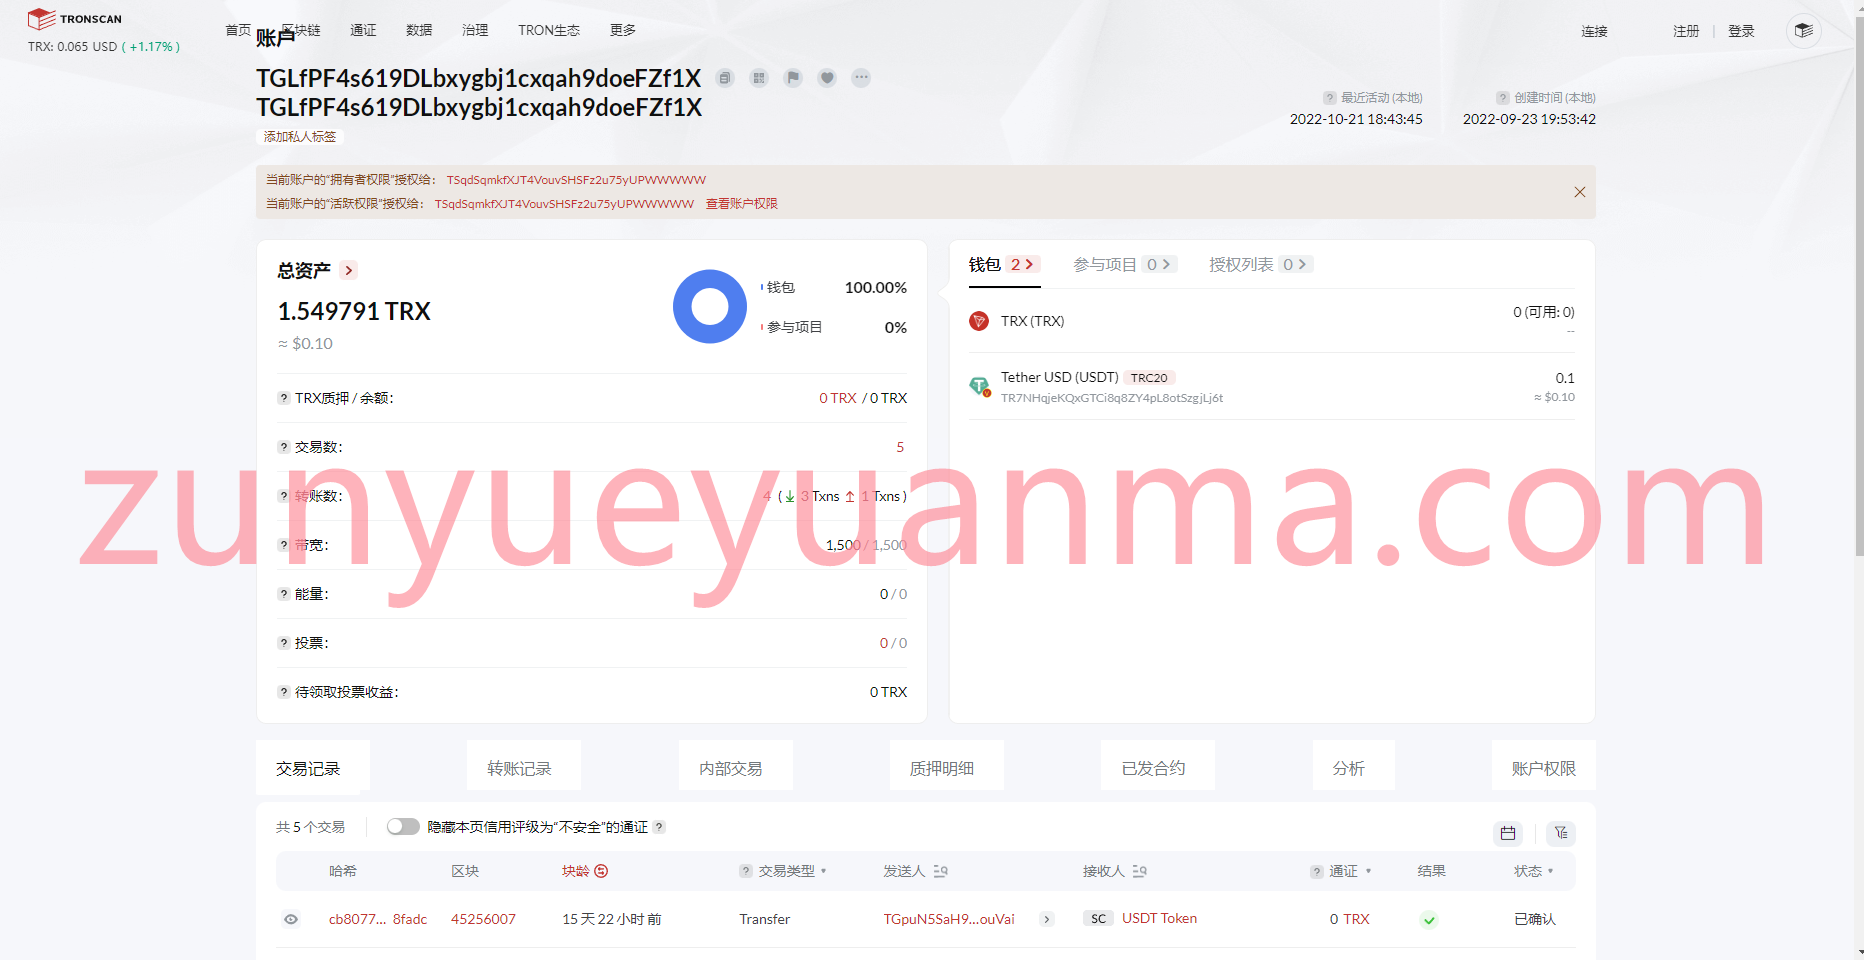
Task: Search by sender in 发送人 column
Action: (x=940, y=871)
